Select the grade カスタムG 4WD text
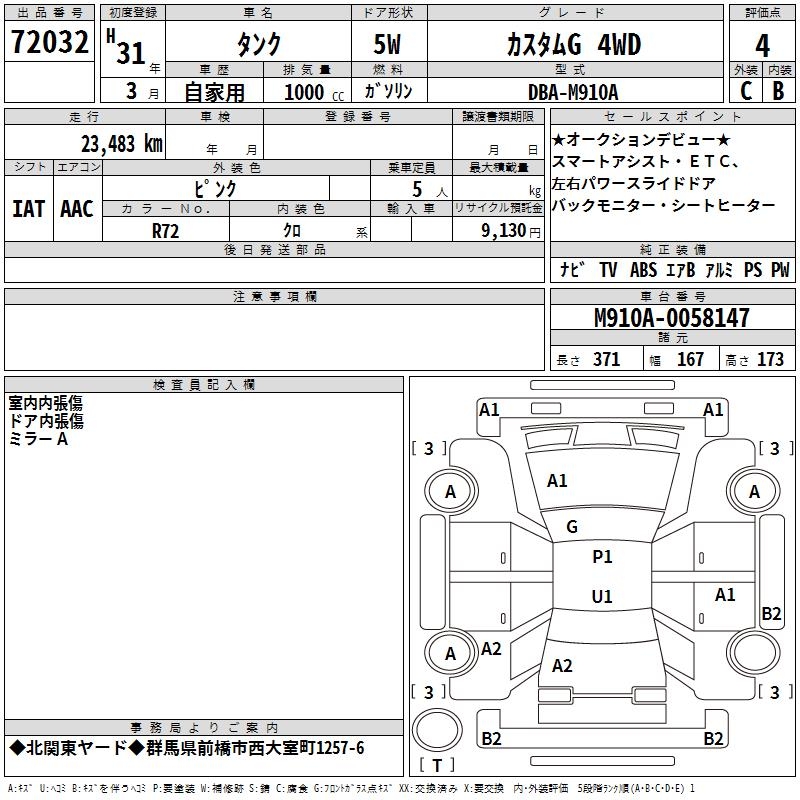 pos(573,45)
